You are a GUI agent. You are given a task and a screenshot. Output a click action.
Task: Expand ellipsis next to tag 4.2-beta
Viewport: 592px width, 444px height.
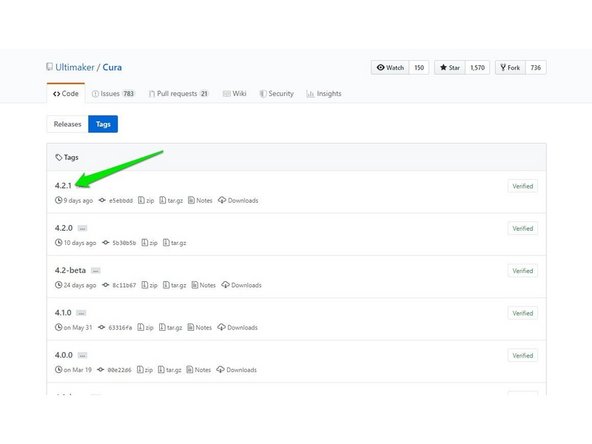coord(96,271)
